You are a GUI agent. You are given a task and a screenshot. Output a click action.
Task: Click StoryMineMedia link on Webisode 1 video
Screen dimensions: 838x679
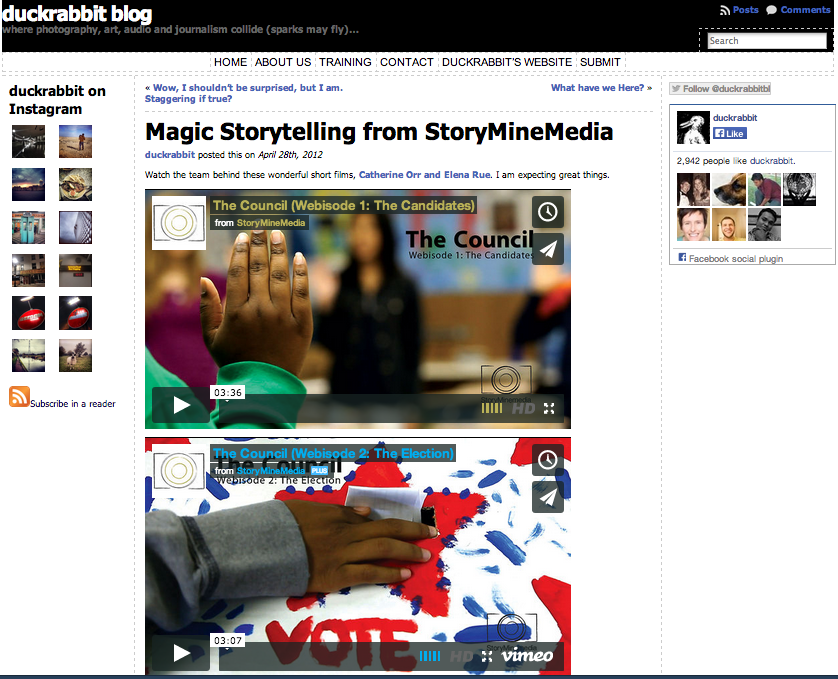271,223
